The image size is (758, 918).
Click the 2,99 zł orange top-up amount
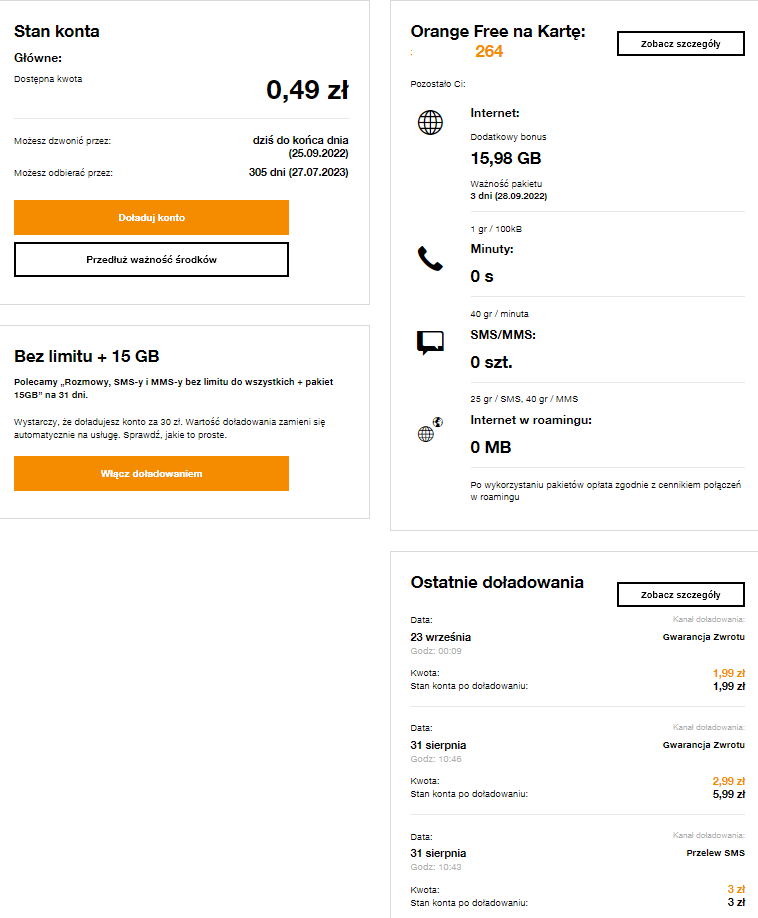728,781
